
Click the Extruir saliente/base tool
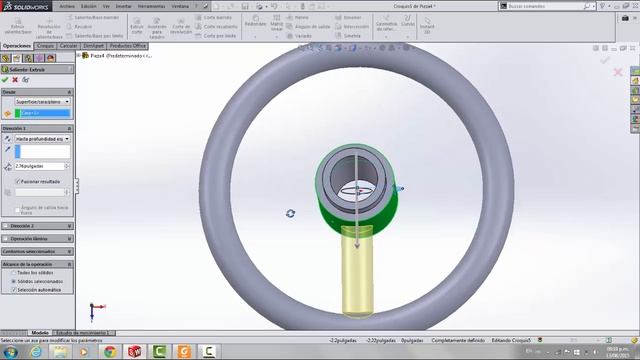(x=18, y=26)
